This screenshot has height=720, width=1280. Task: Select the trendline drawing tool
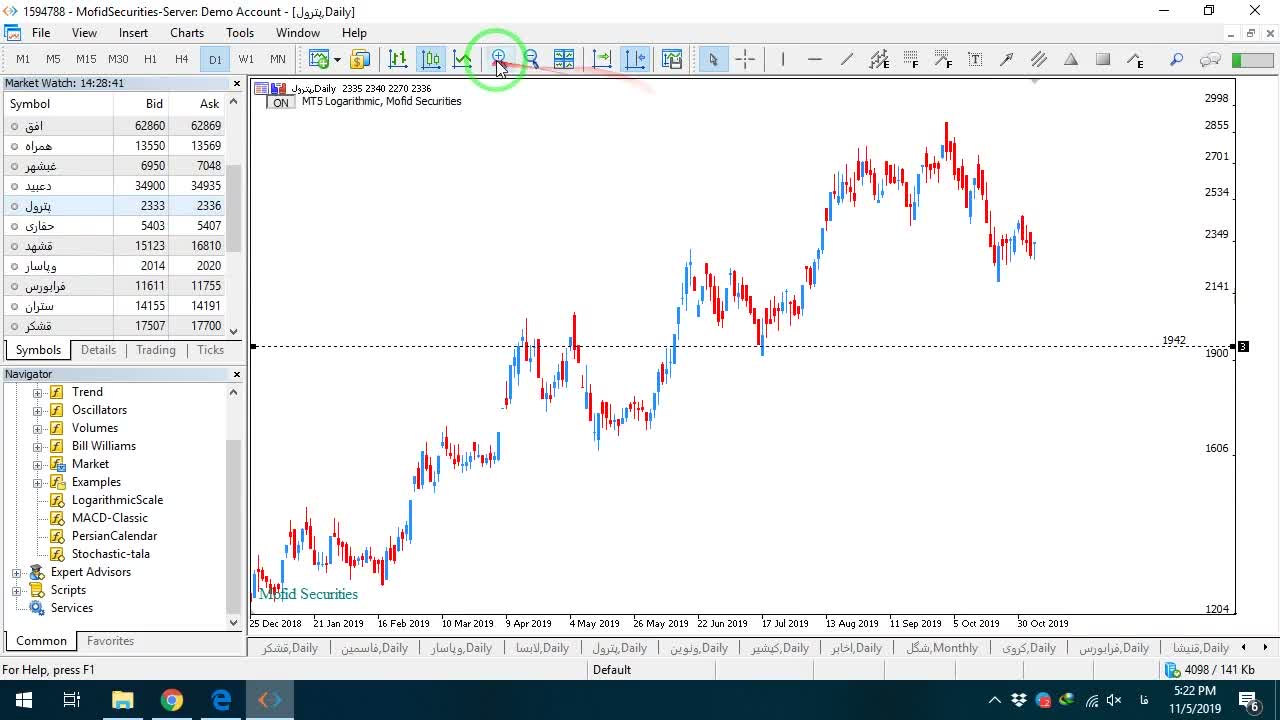point(847,59)
